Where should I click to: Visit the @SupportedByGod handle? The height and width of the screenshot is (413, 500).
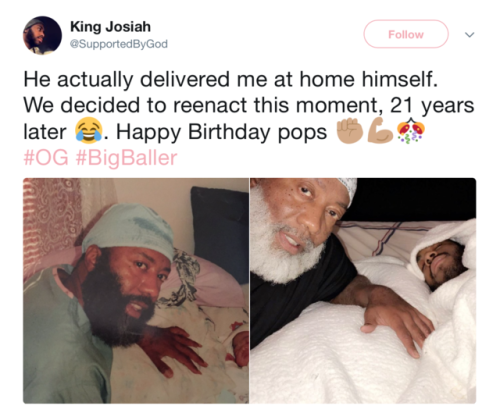coord(119,44)
